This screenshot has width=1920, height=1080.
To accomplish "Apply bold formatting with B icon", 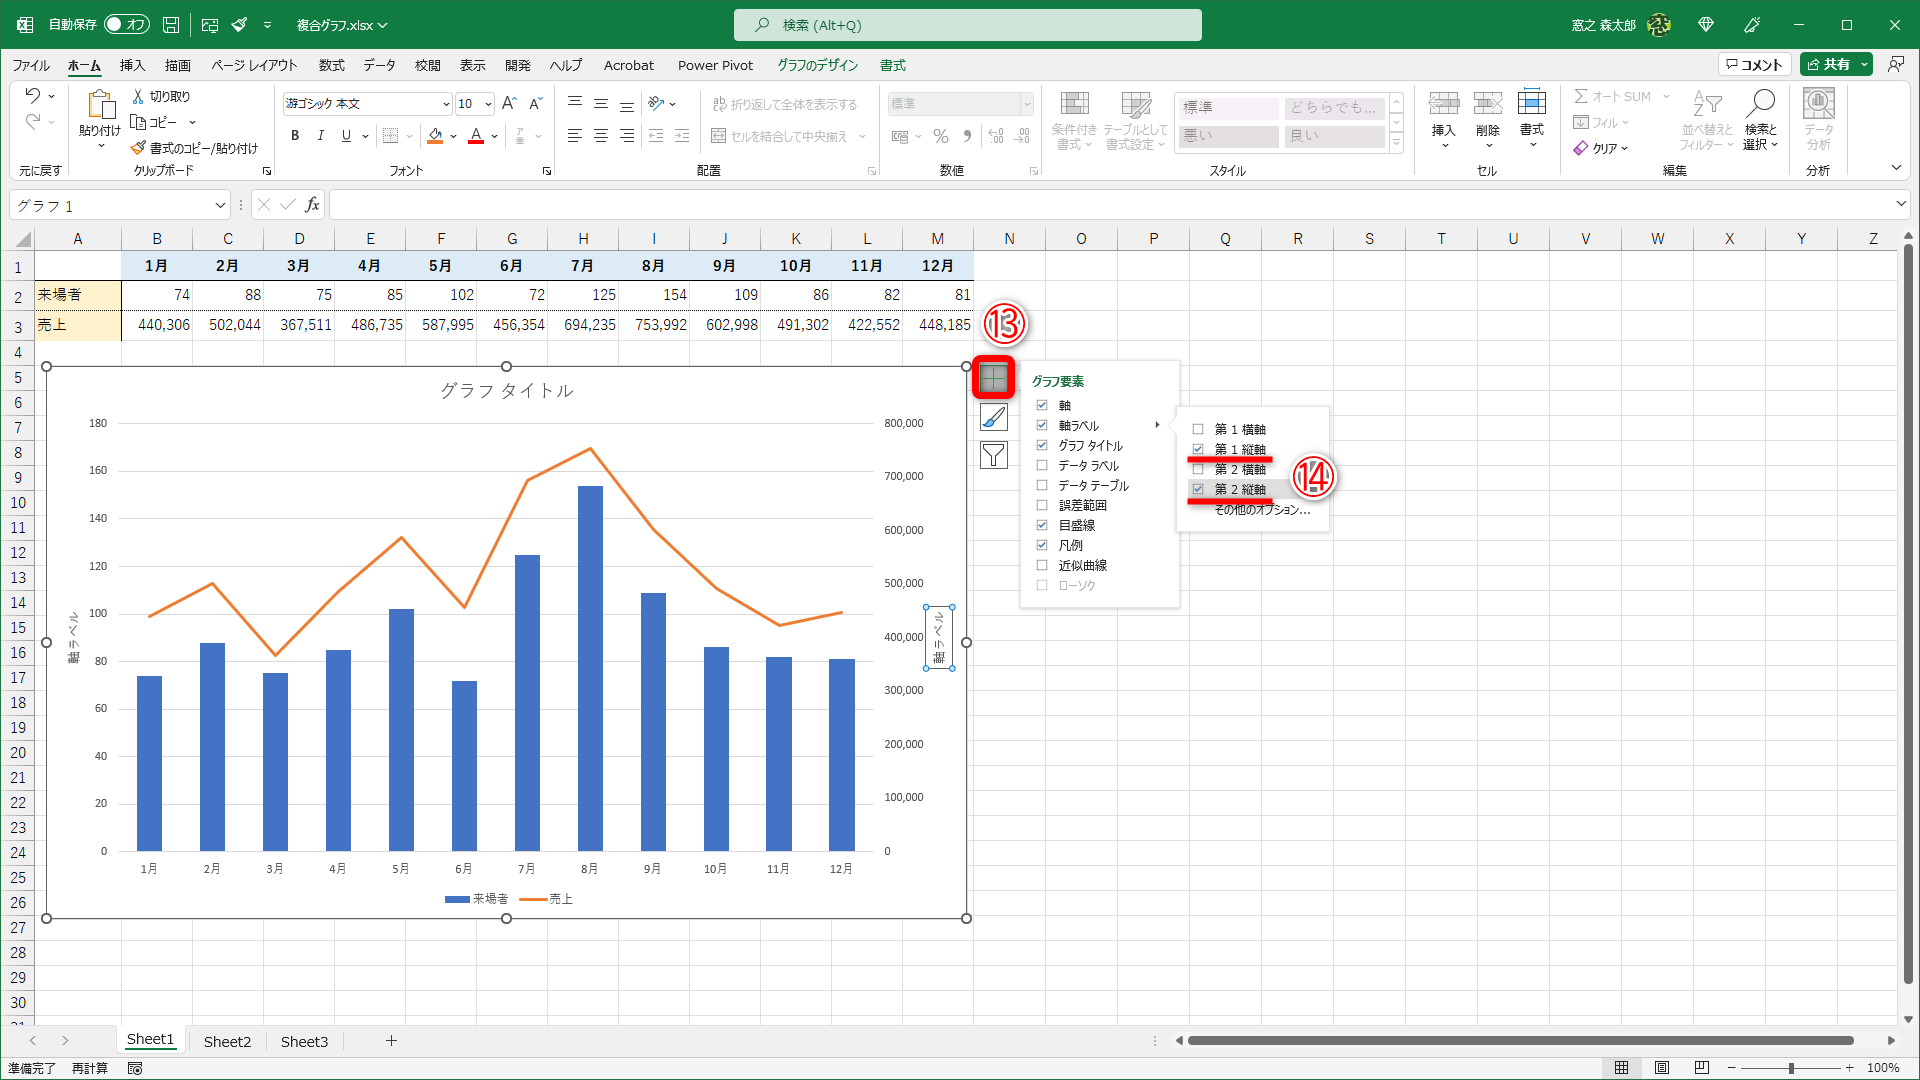I will [x=295, y=136].
